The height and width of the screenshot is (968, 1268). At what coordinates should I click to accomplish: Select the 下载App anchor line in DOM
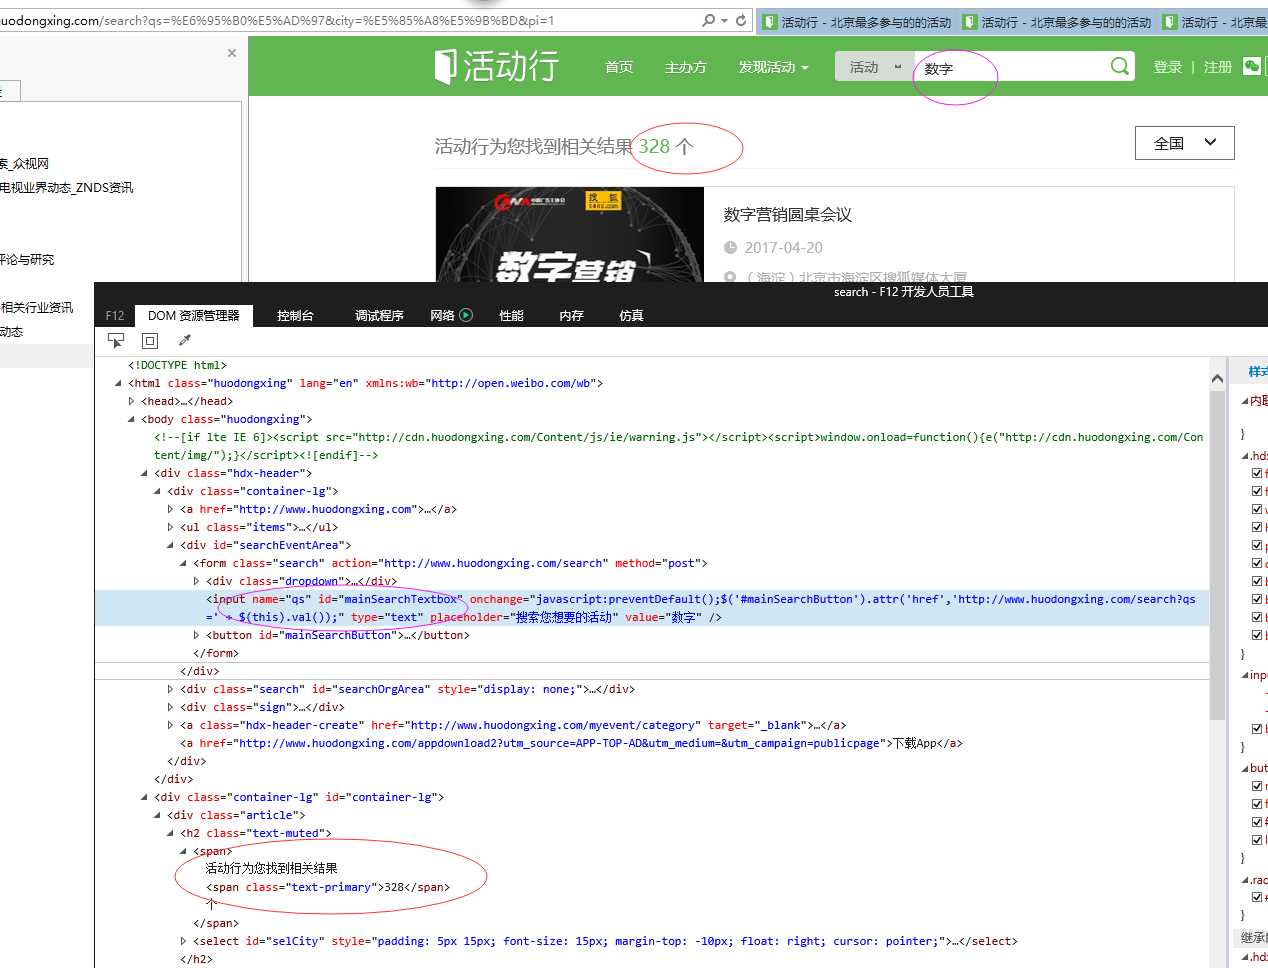pyautogui.click(x=571, y=743)
